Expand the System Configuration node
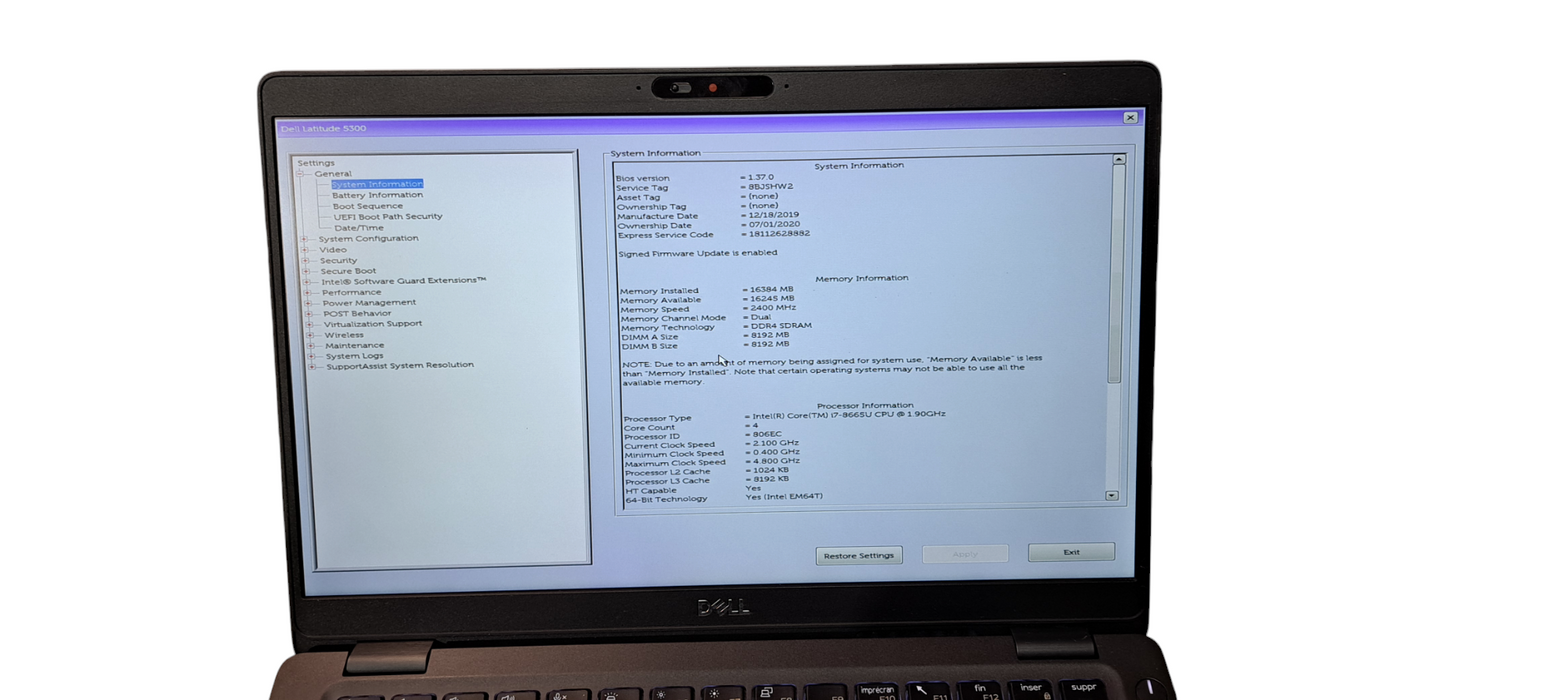The image size is (1554, 700). point(305,238)
